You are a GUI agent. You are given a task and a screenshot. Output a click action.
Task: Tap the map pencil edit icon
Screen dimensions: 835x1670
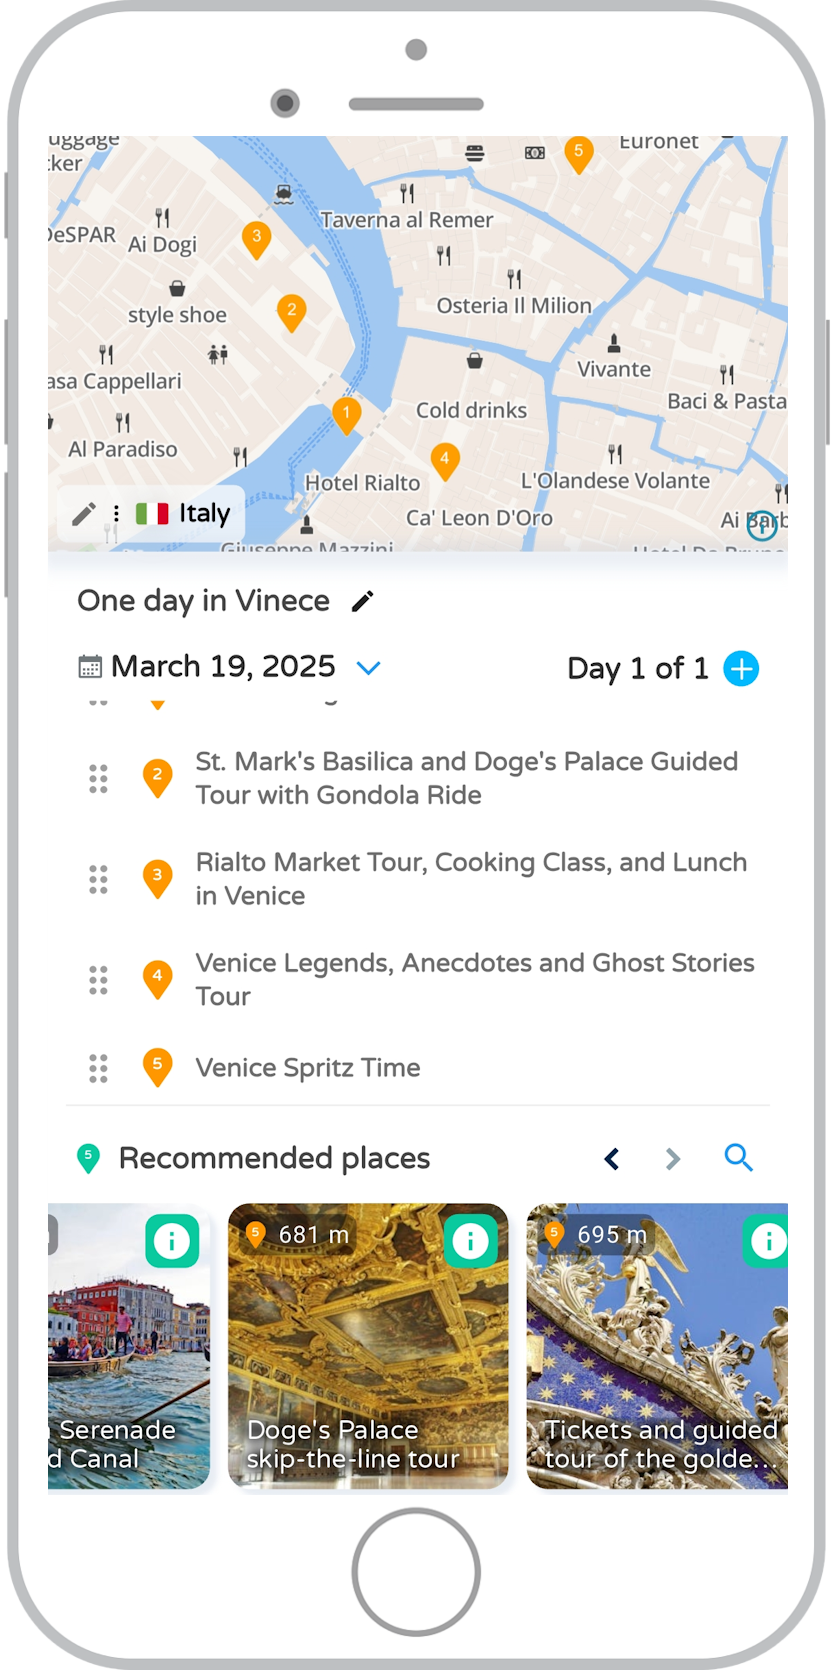84,514
